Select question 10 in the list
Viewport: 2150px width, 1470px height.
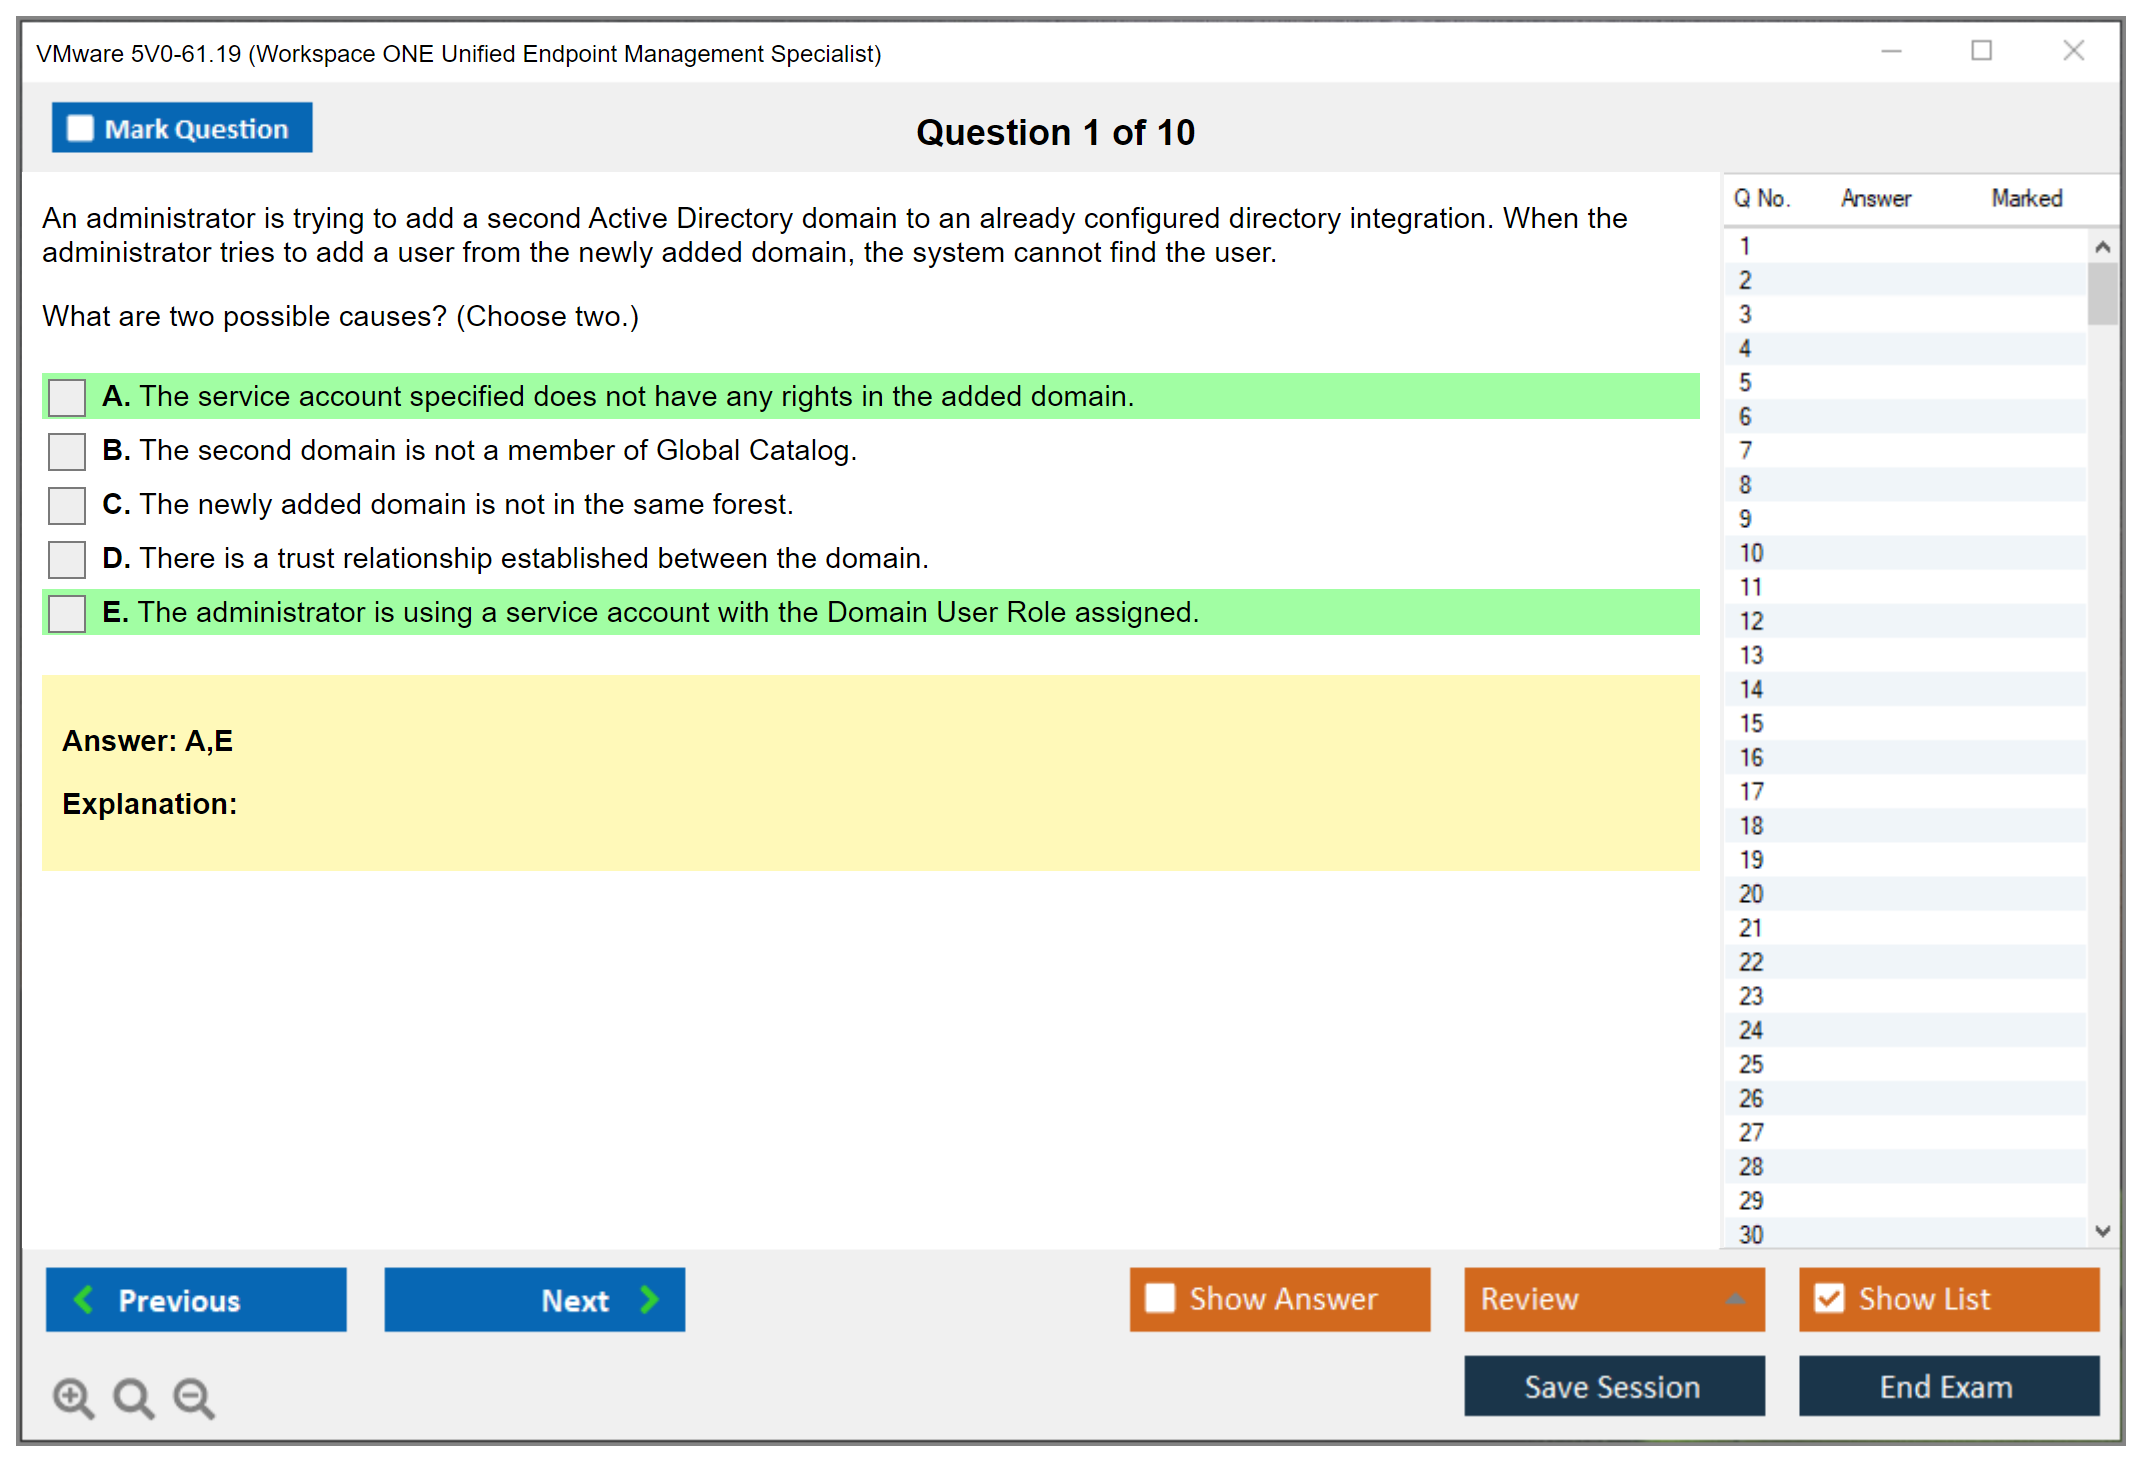click(1751, 553)
